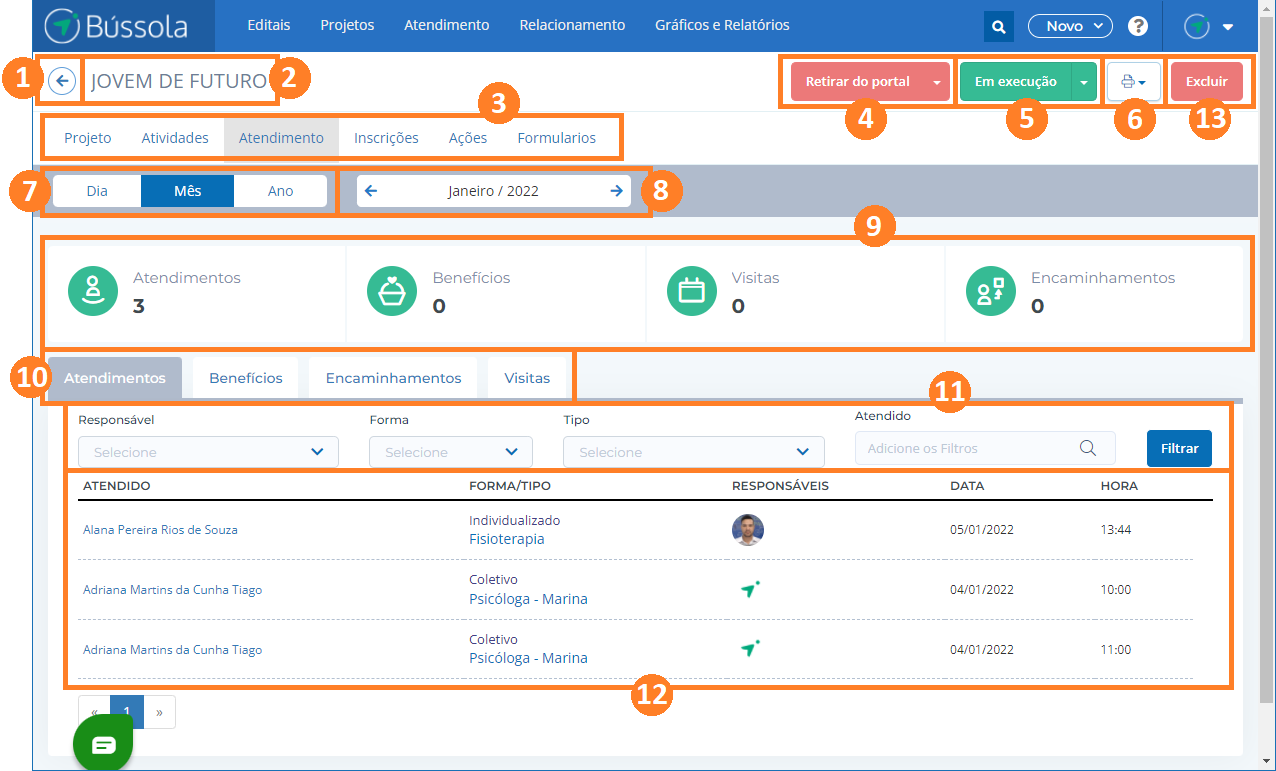Advance to next month with right arrow
1276x771 pixels.
pos(616,191)
